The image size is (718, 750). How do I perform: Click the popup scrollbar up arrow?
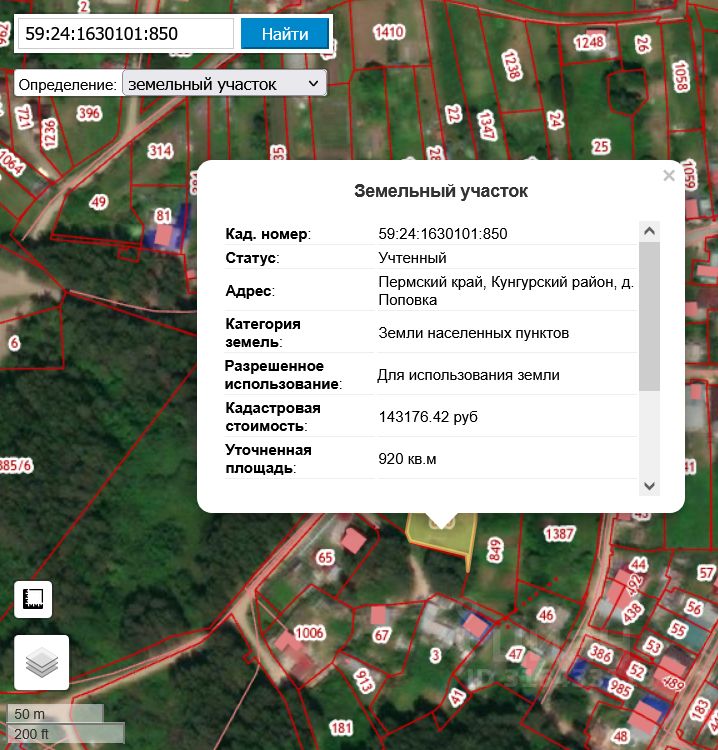pos(649,231)
